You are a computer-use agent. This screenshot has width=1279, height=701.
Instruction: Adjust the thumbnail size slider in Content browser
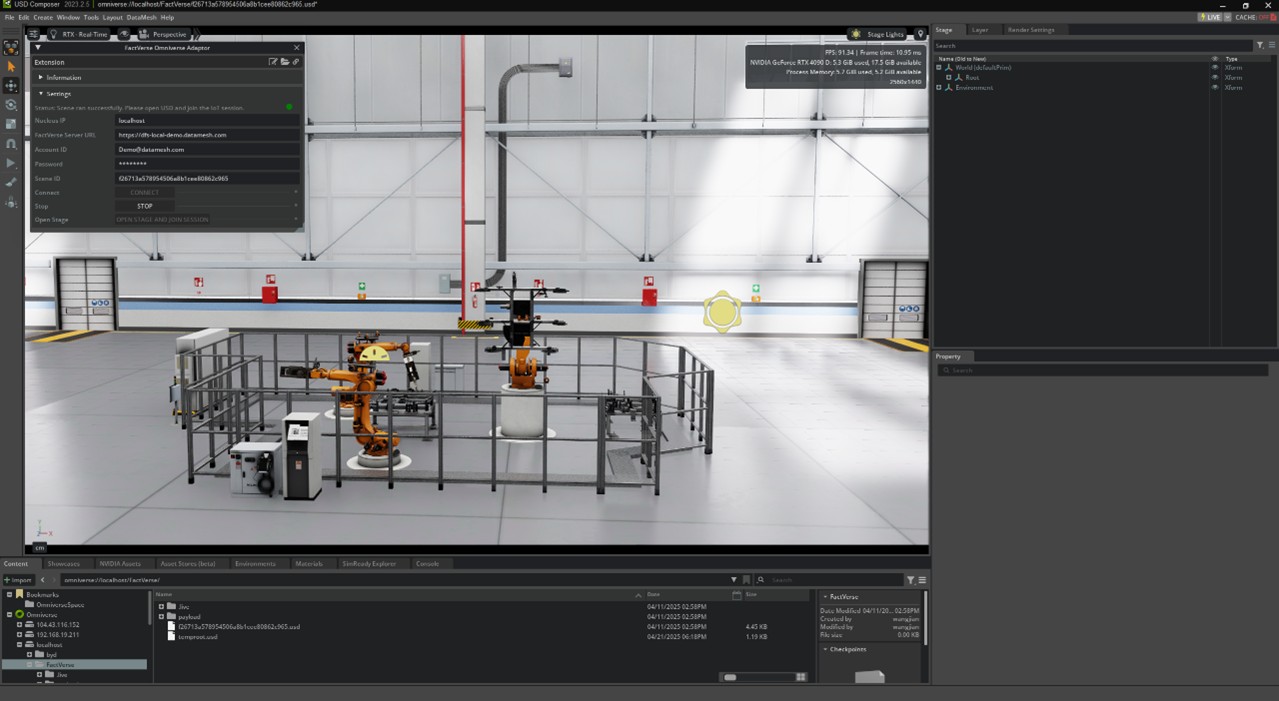(731, 677)
